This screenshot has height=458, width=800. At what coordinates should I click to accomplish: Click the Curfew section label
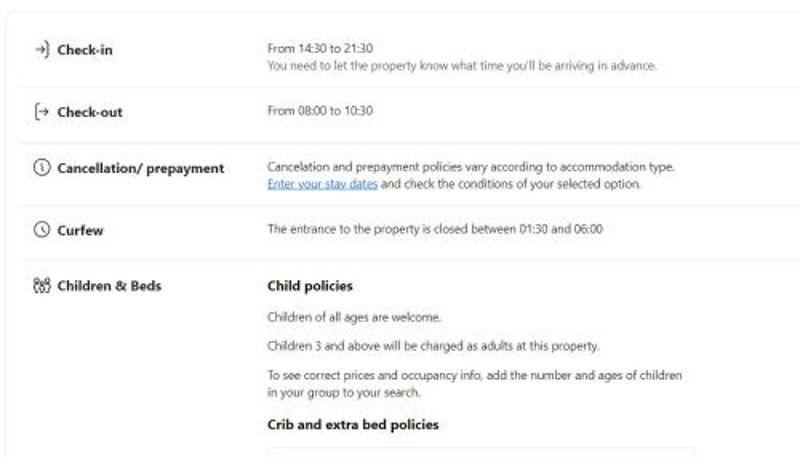pos(80,230)
